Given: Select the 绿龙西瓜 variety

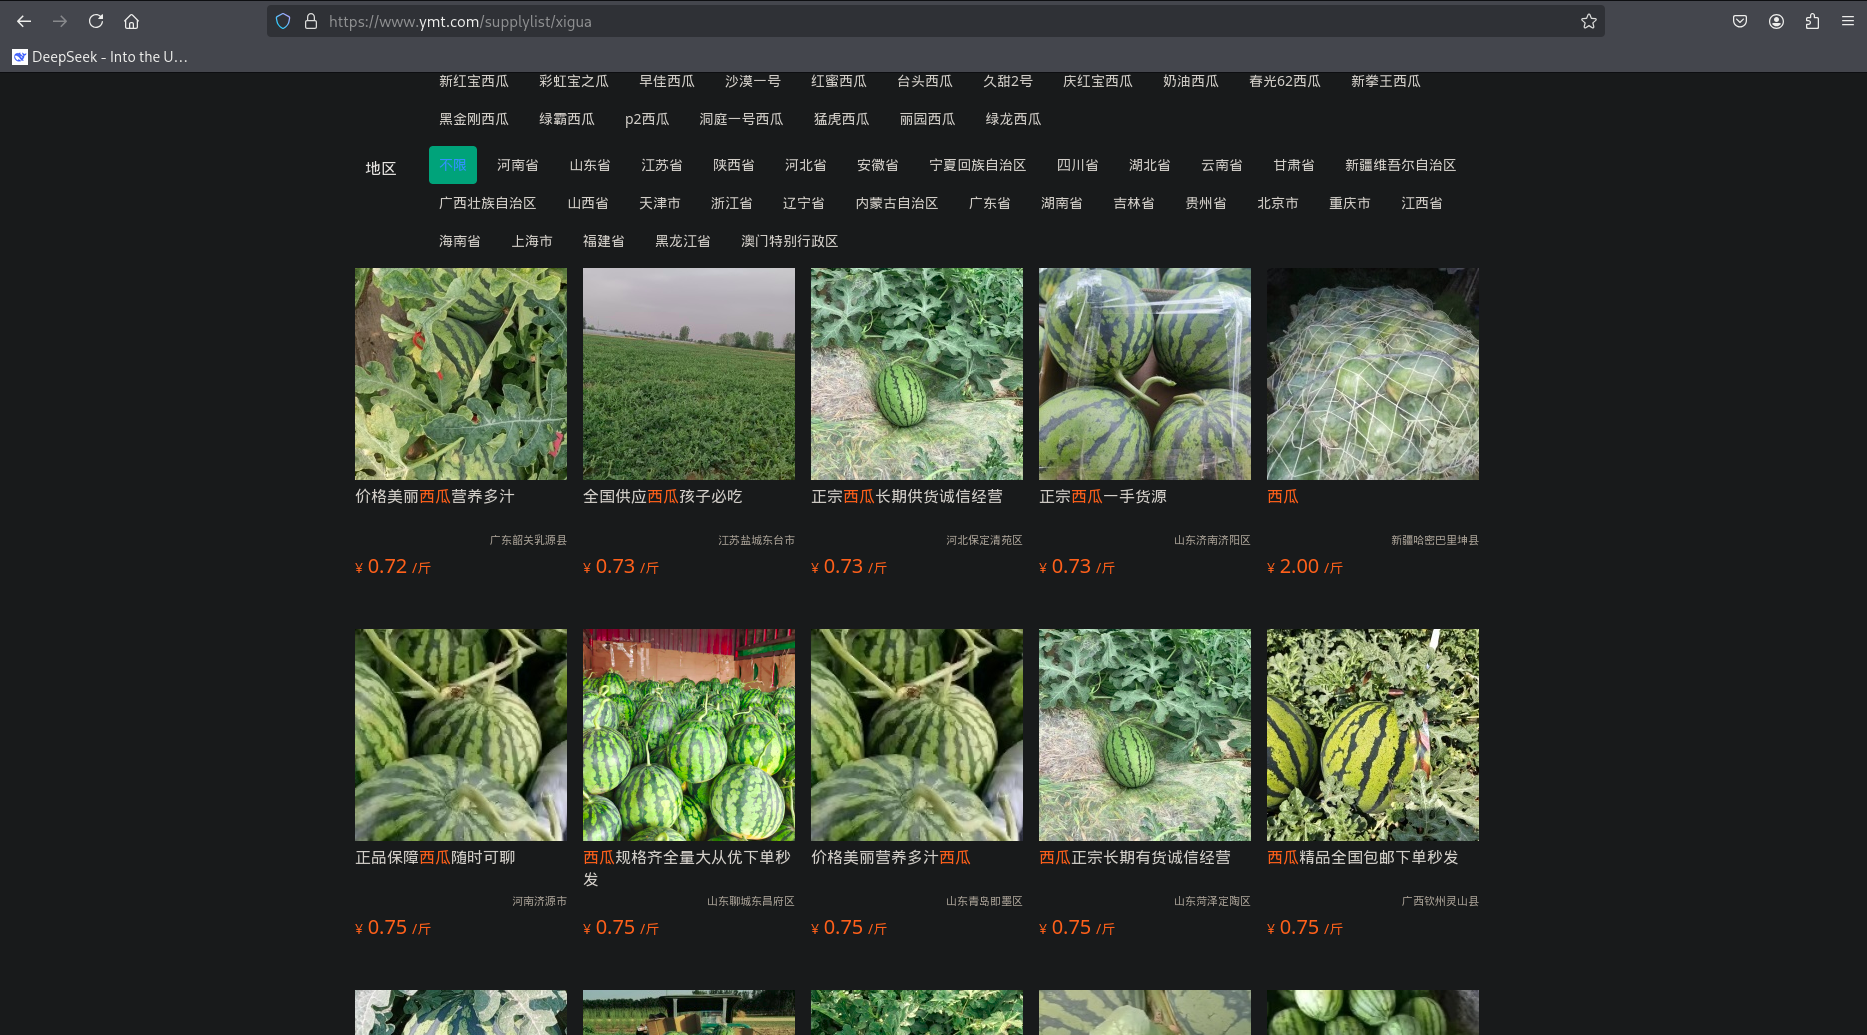Looking at the screenshot, I should click(1013, 119).
